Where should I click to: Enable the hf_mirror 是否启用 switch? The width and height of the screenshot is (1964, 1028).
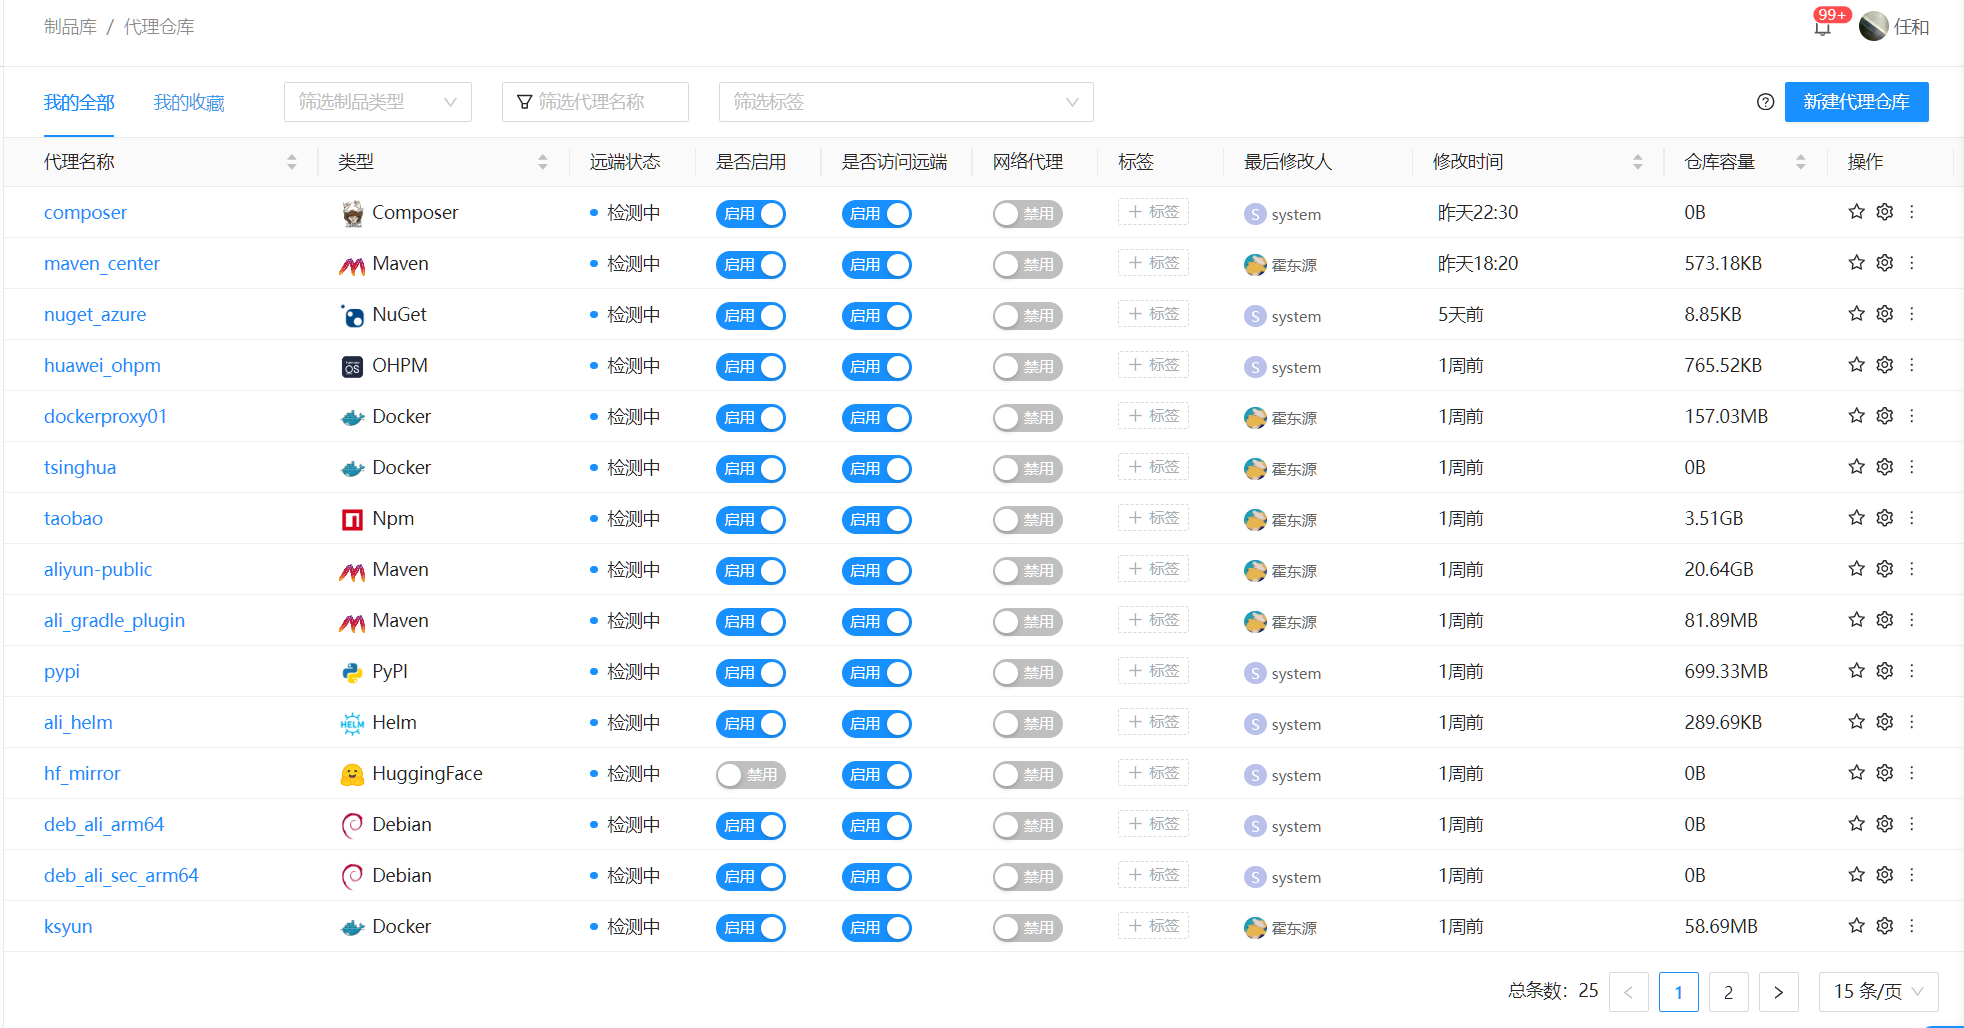point(750,774)
